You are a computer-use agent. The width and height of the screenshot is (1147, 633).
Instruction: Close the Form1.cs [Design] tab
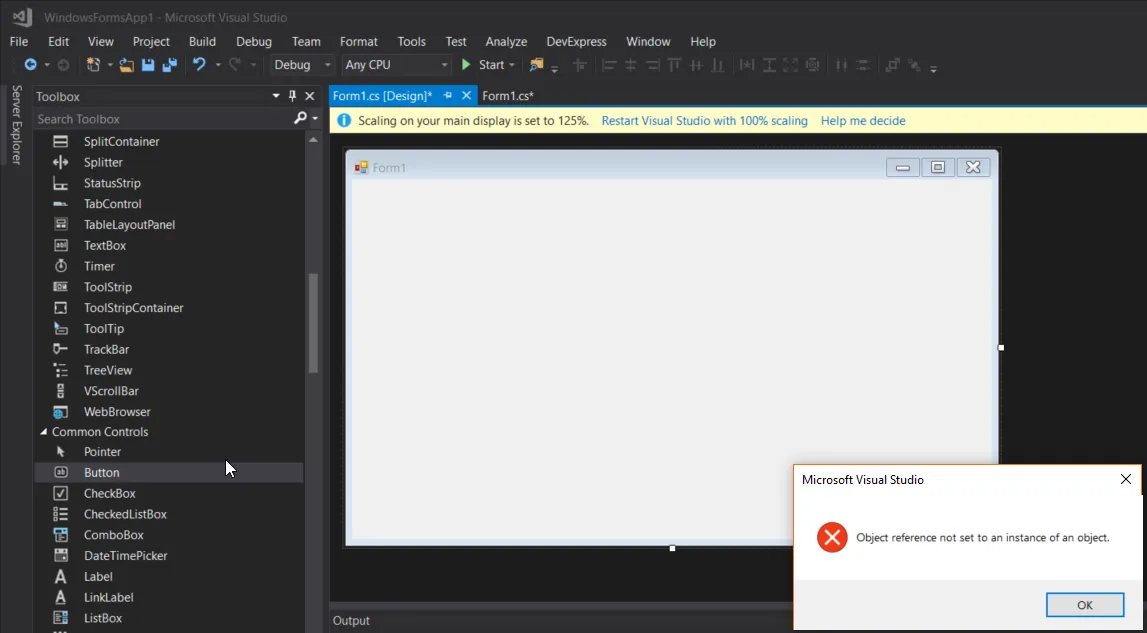[x=466, y=95]
